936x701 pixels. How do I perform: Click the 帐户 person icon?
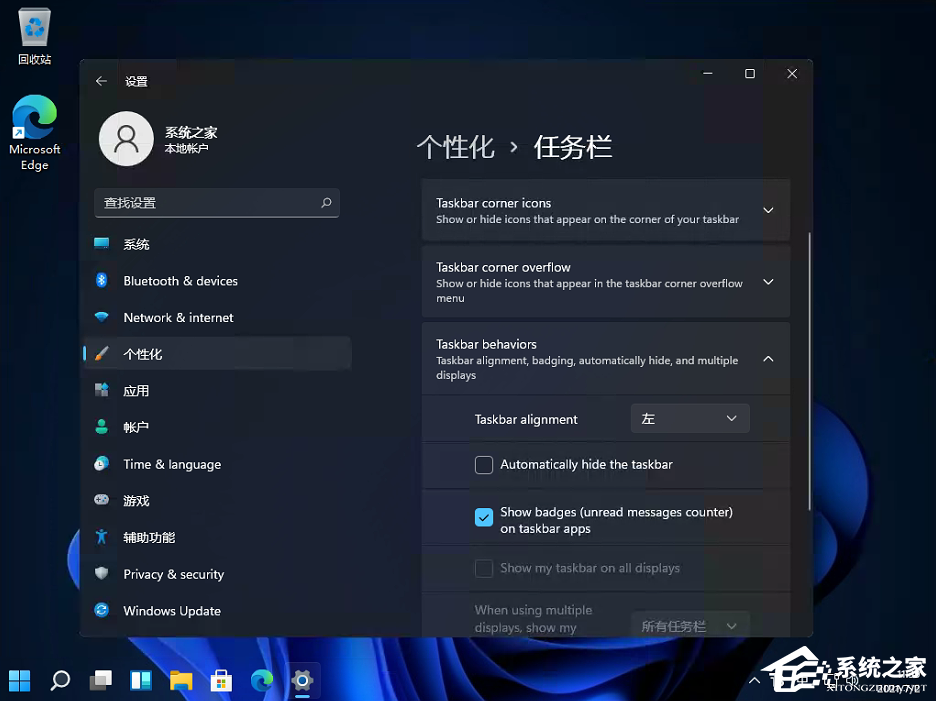pos(102,426)
